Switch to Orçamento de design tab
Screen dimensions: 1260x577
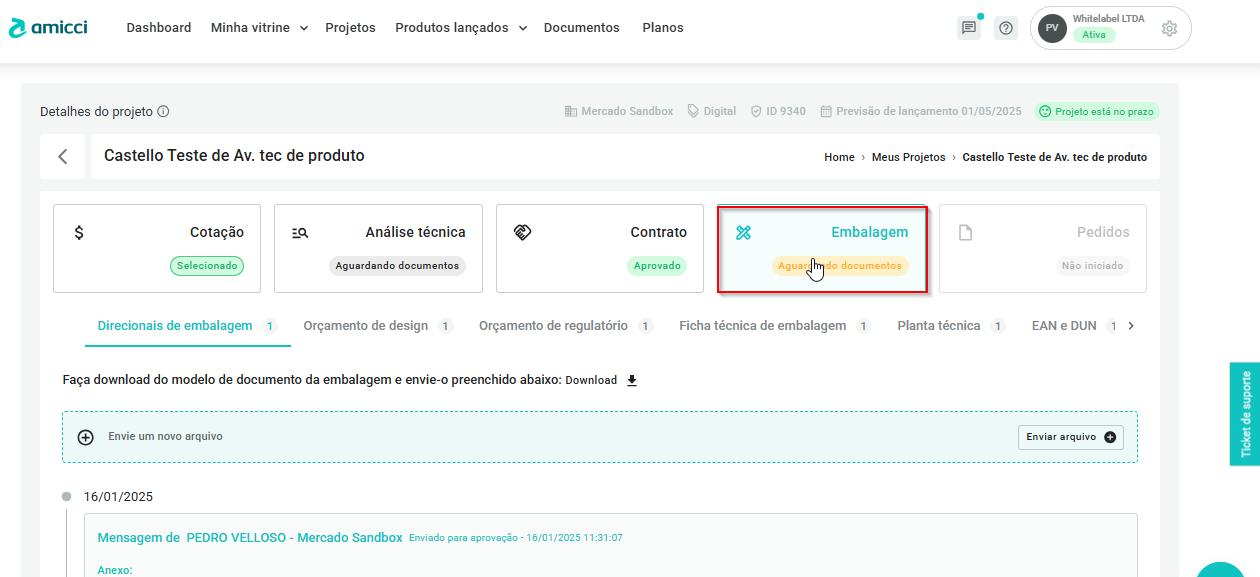(366, 326)
